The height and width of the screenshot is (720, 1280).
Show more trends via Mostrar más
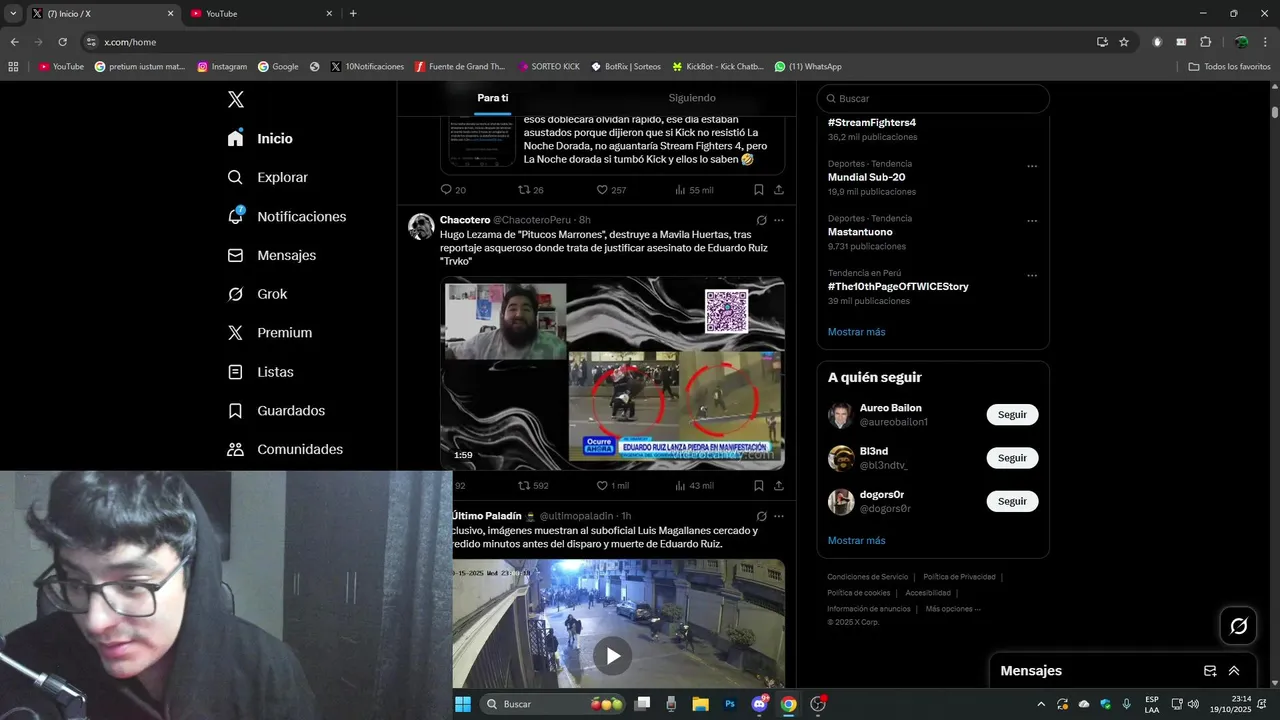856,332
